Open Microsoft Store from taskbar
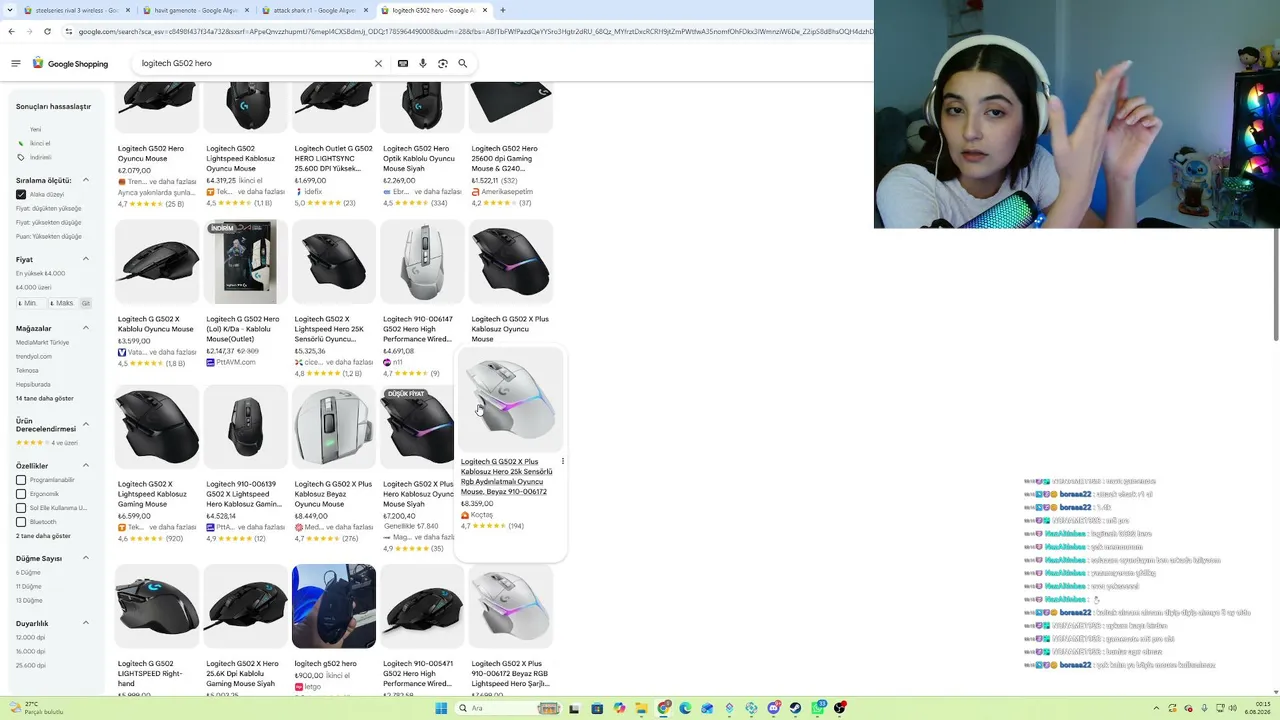 coord(597,708)
